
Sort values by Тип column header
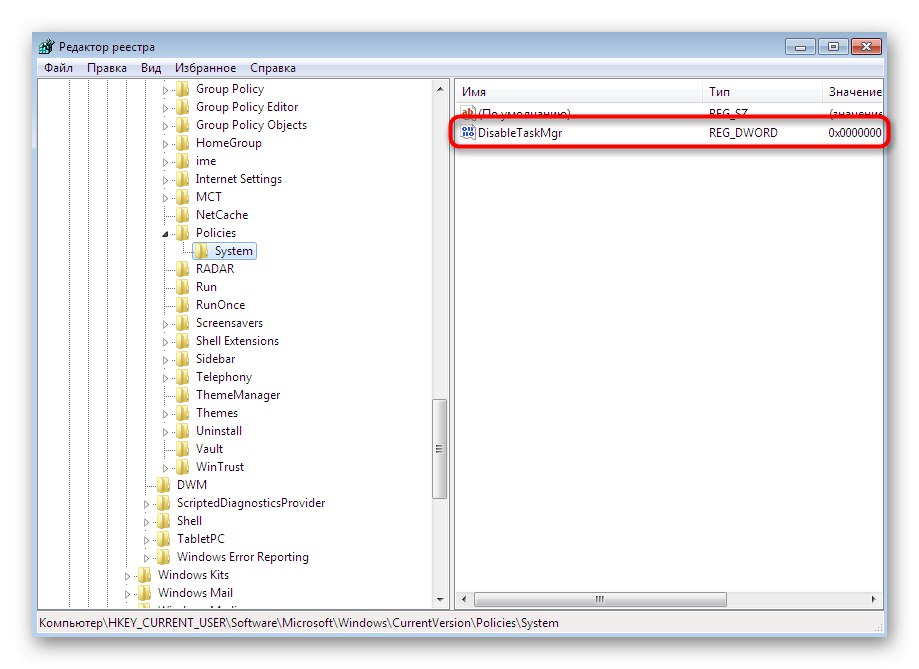point(762,92)
